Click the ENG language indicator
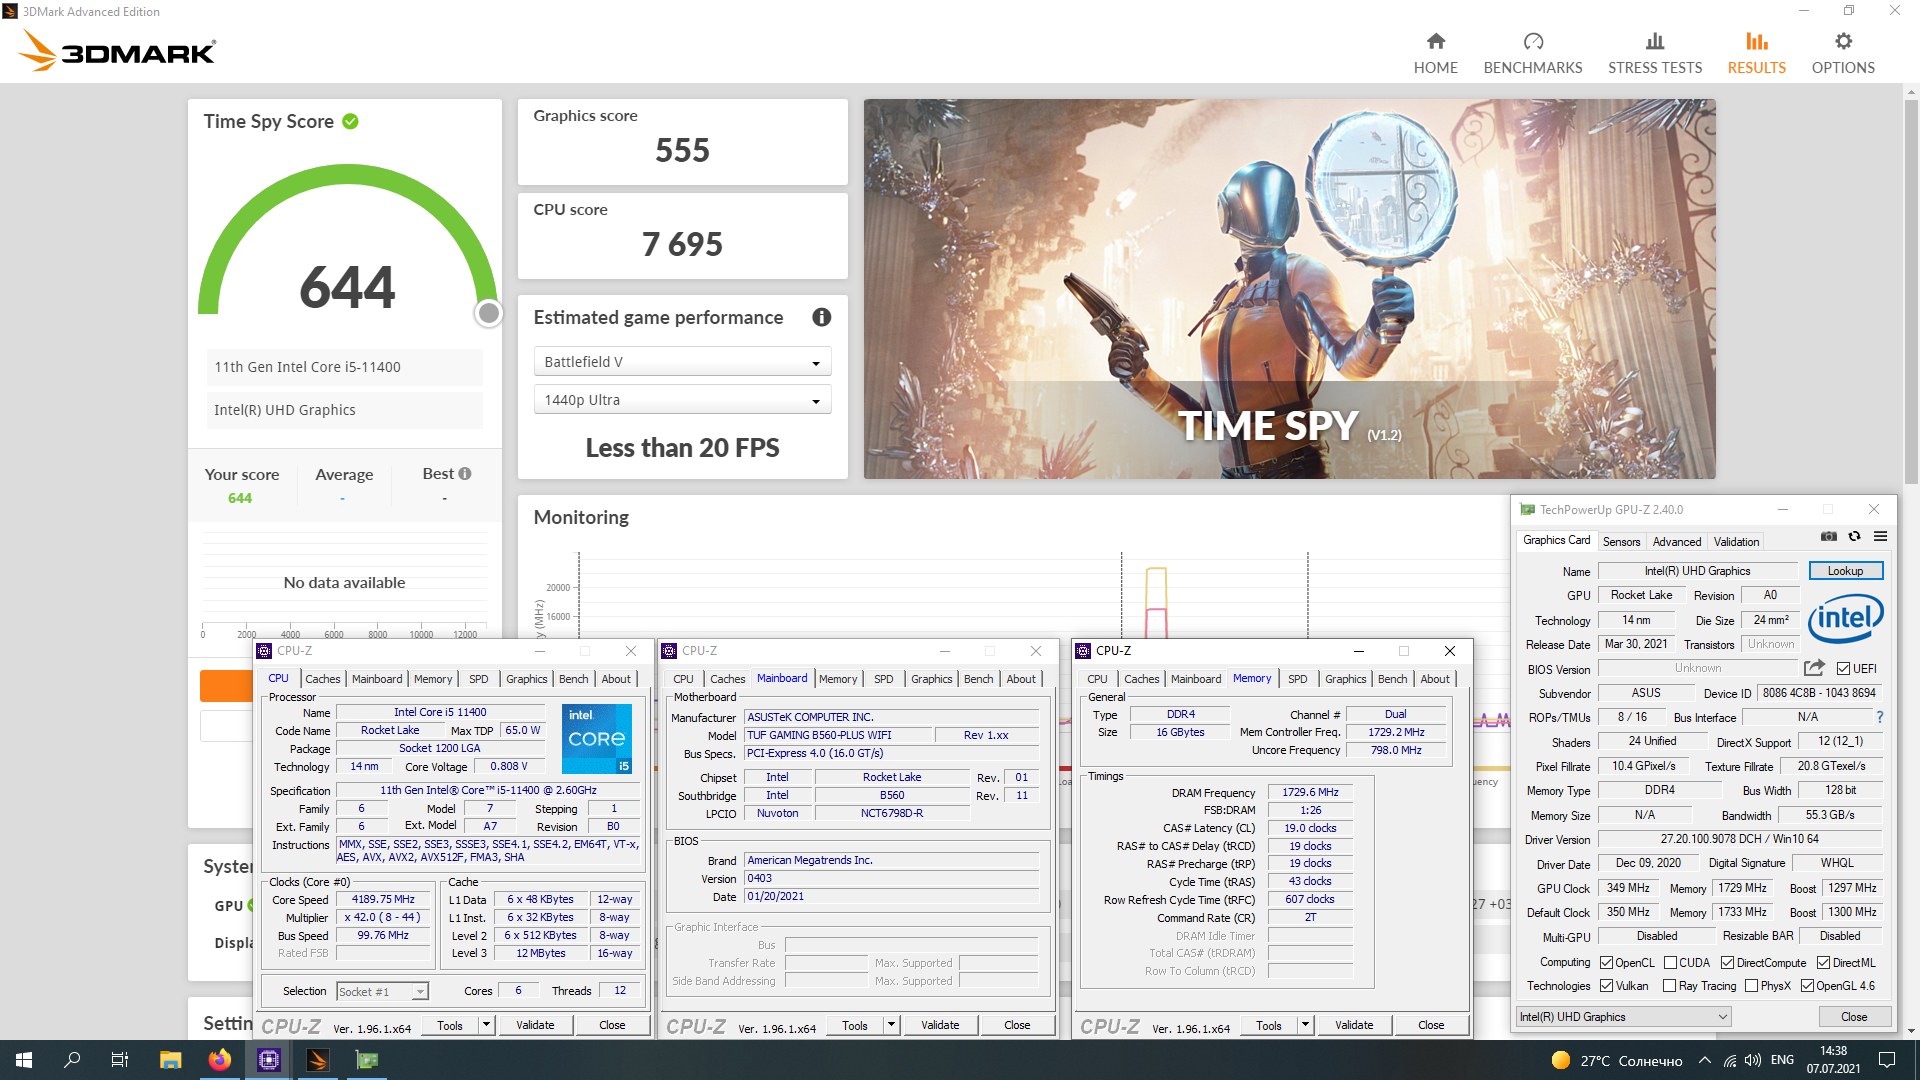1920x1080 pixels. pos(1782,1060)
